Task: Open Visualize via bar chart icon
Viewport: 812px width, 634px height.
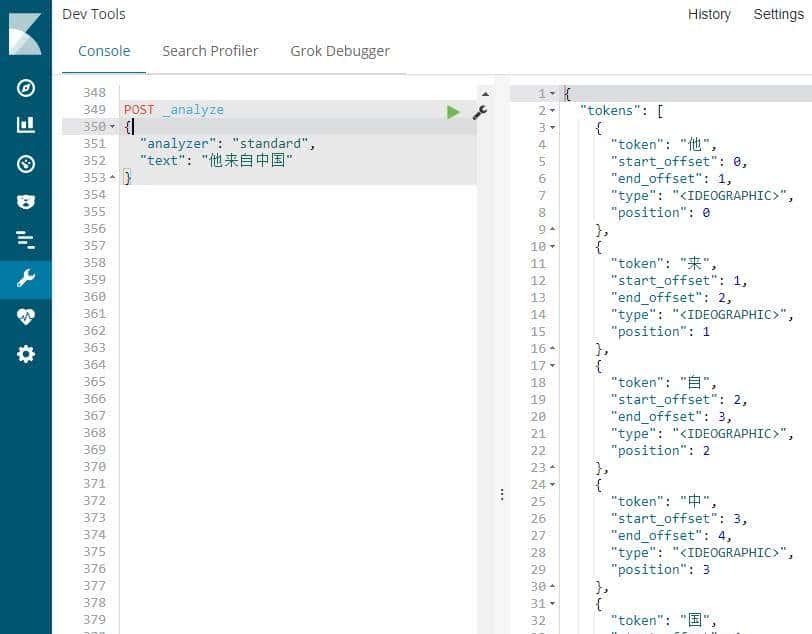Action: tap(26, 125)
